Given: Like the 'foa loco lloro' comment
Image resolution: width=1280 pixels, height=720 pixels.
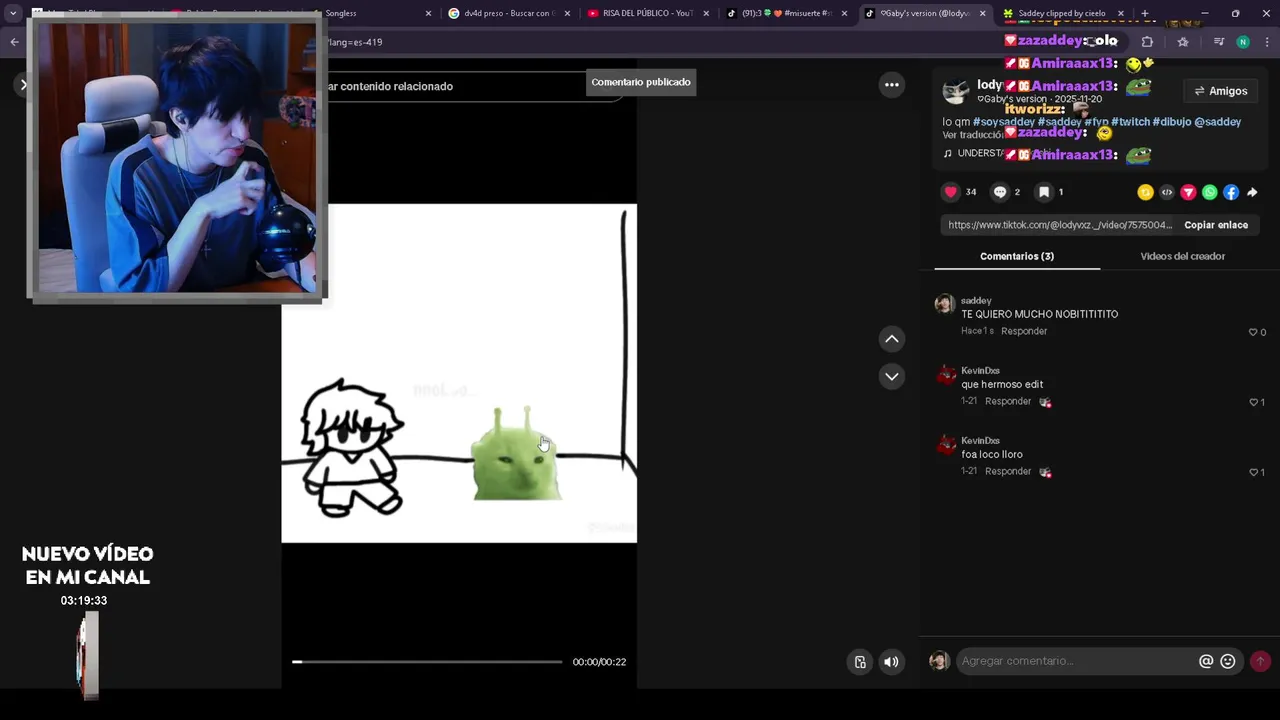Looking at the screenshot, I should (x=1253, y=472).
